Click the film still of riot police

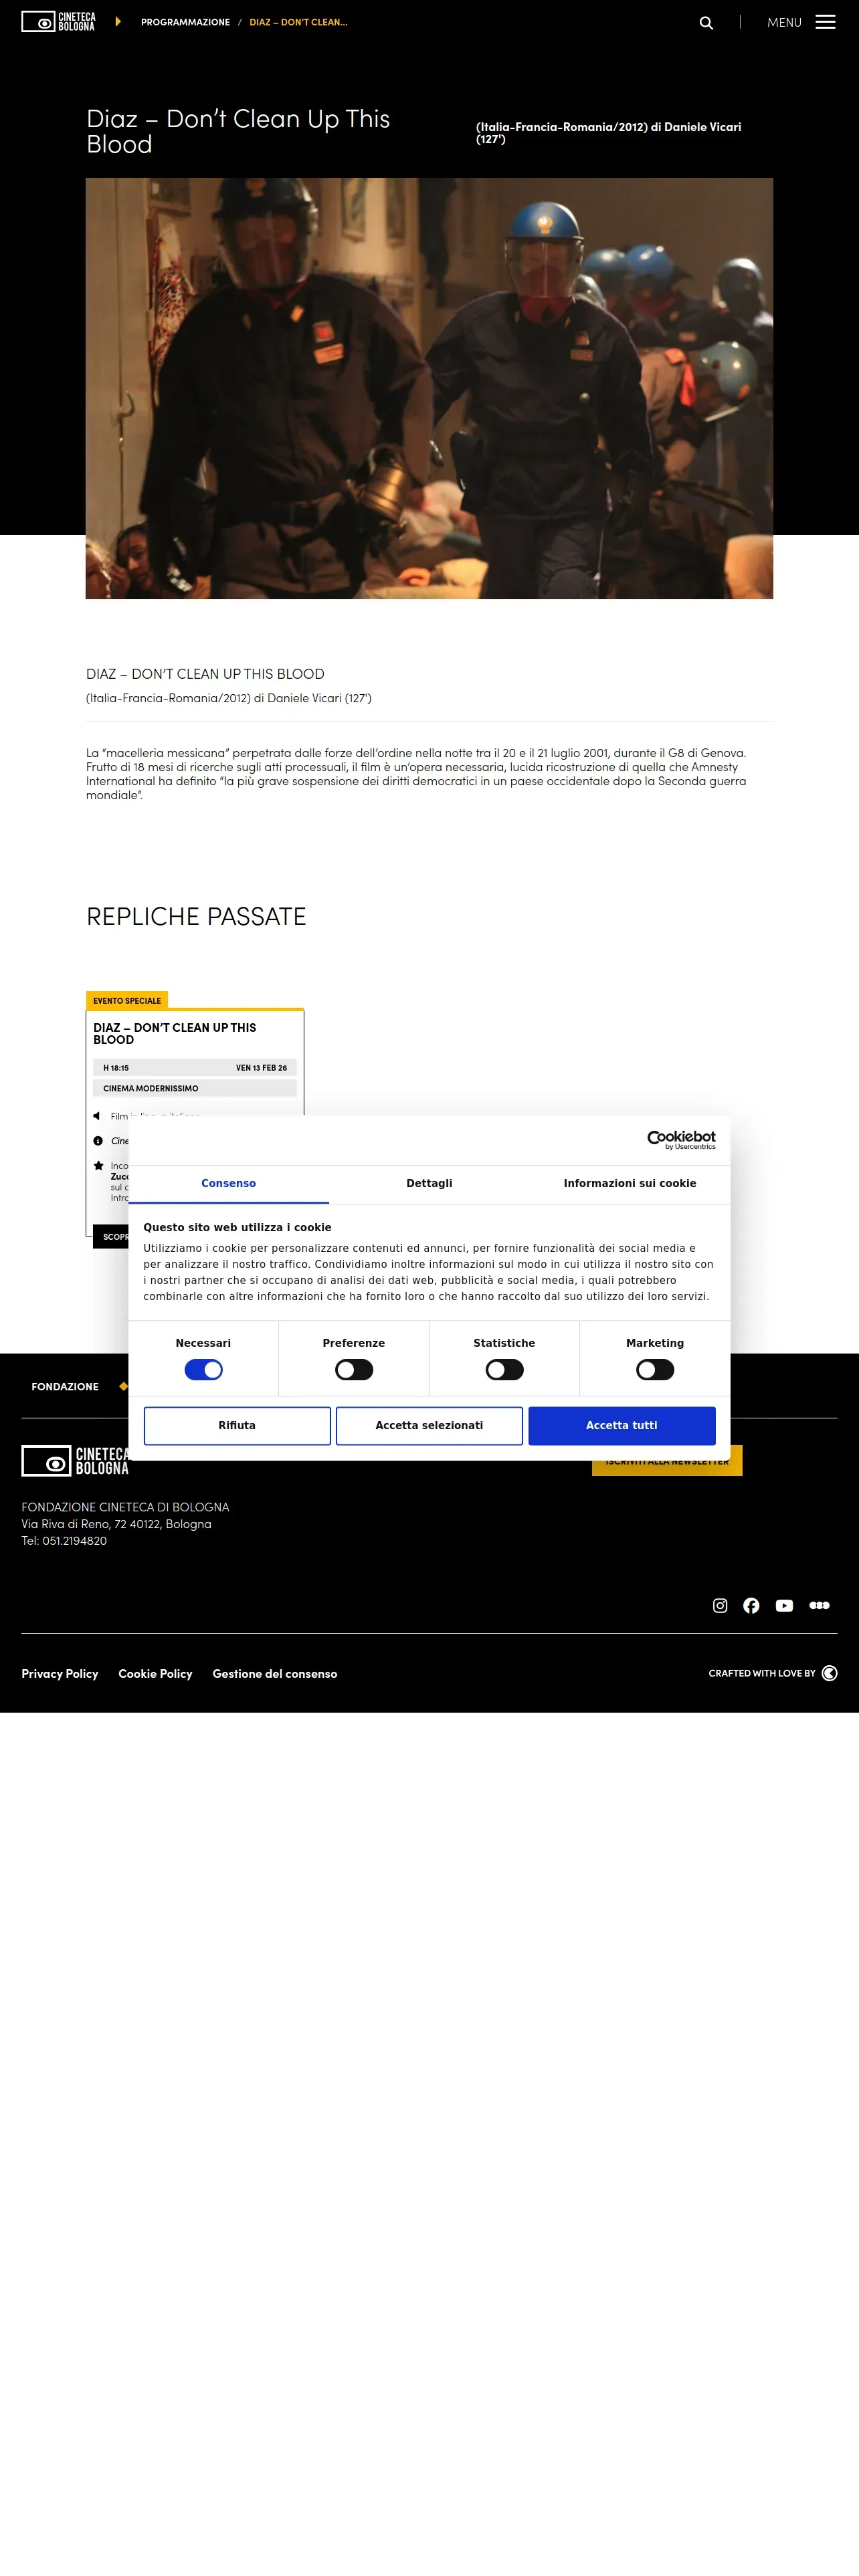coord(429,388)
